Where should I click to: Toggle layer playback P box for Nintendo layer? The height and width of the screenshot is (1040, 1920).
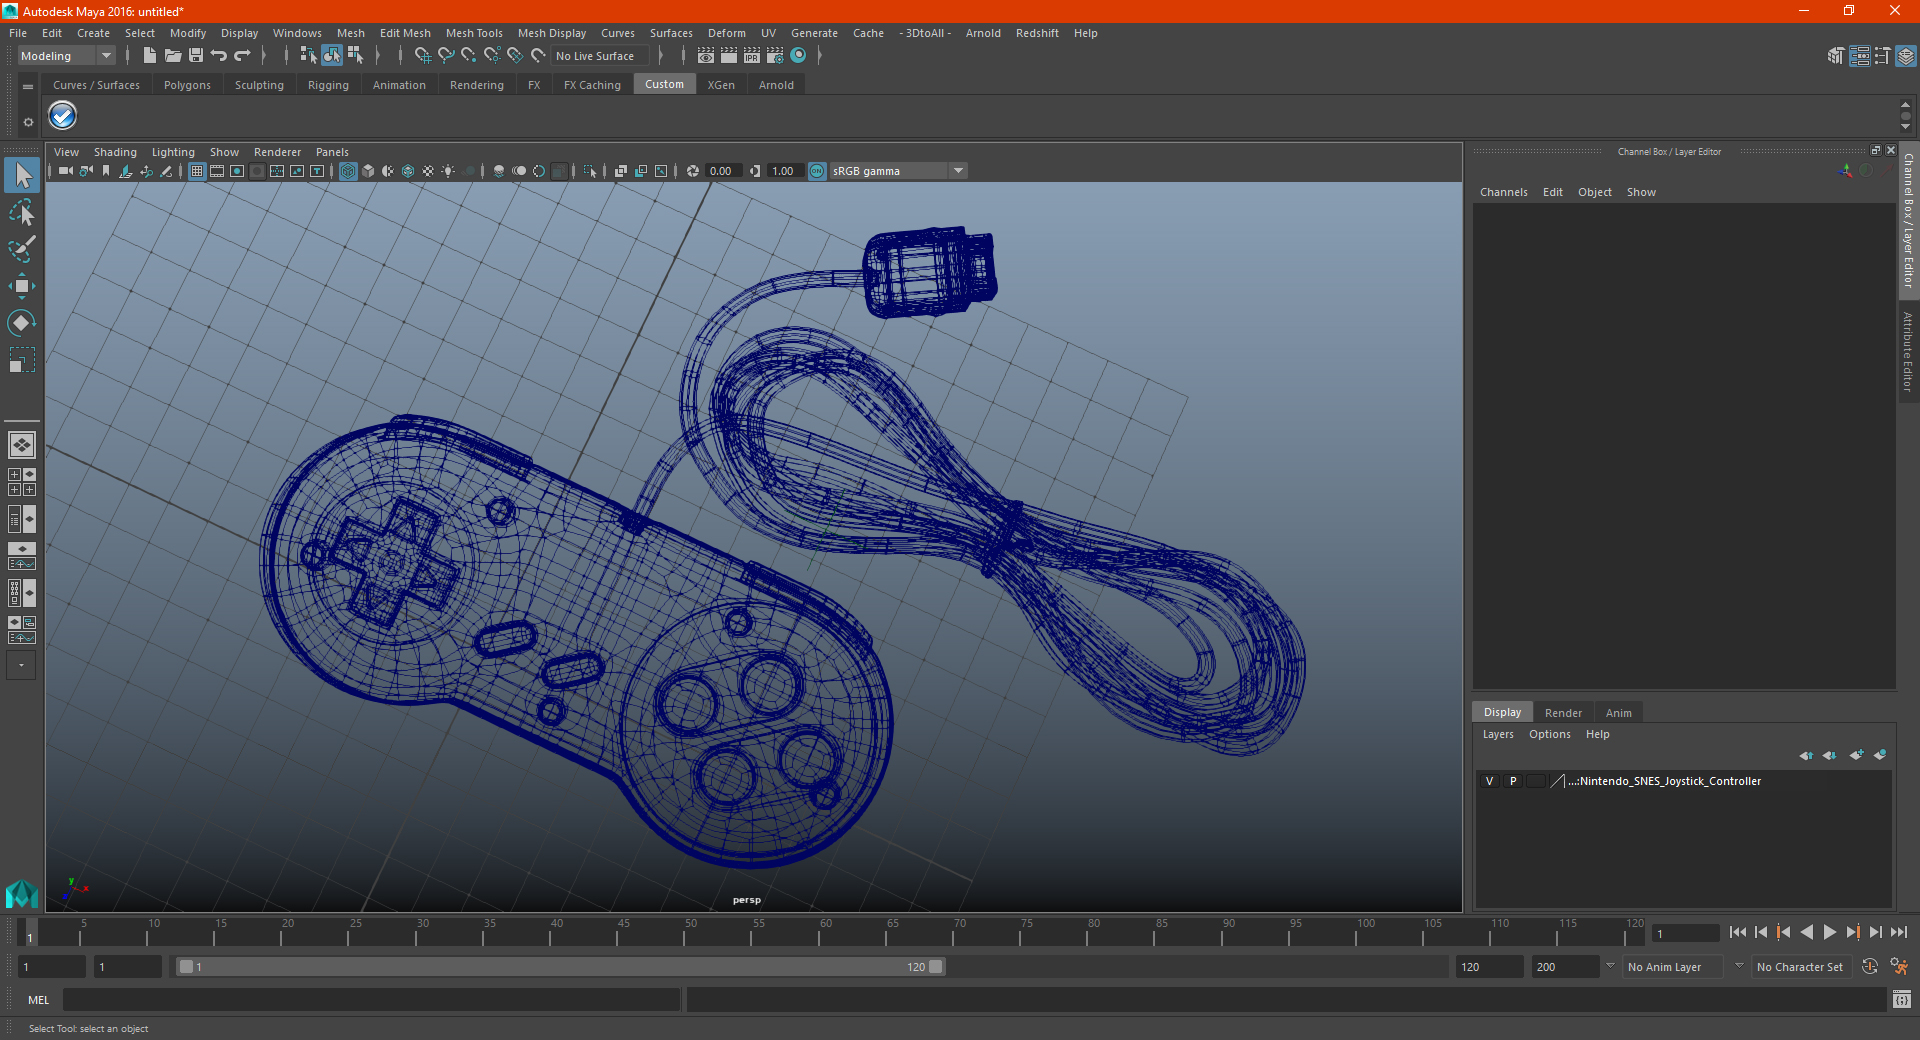click(1513, 781)
